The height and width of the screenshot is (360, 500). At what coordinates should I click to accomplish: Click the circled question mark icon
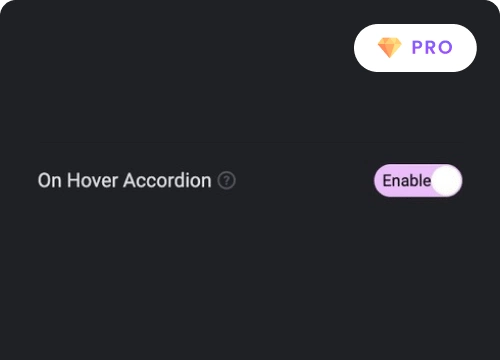pos(227,181)
